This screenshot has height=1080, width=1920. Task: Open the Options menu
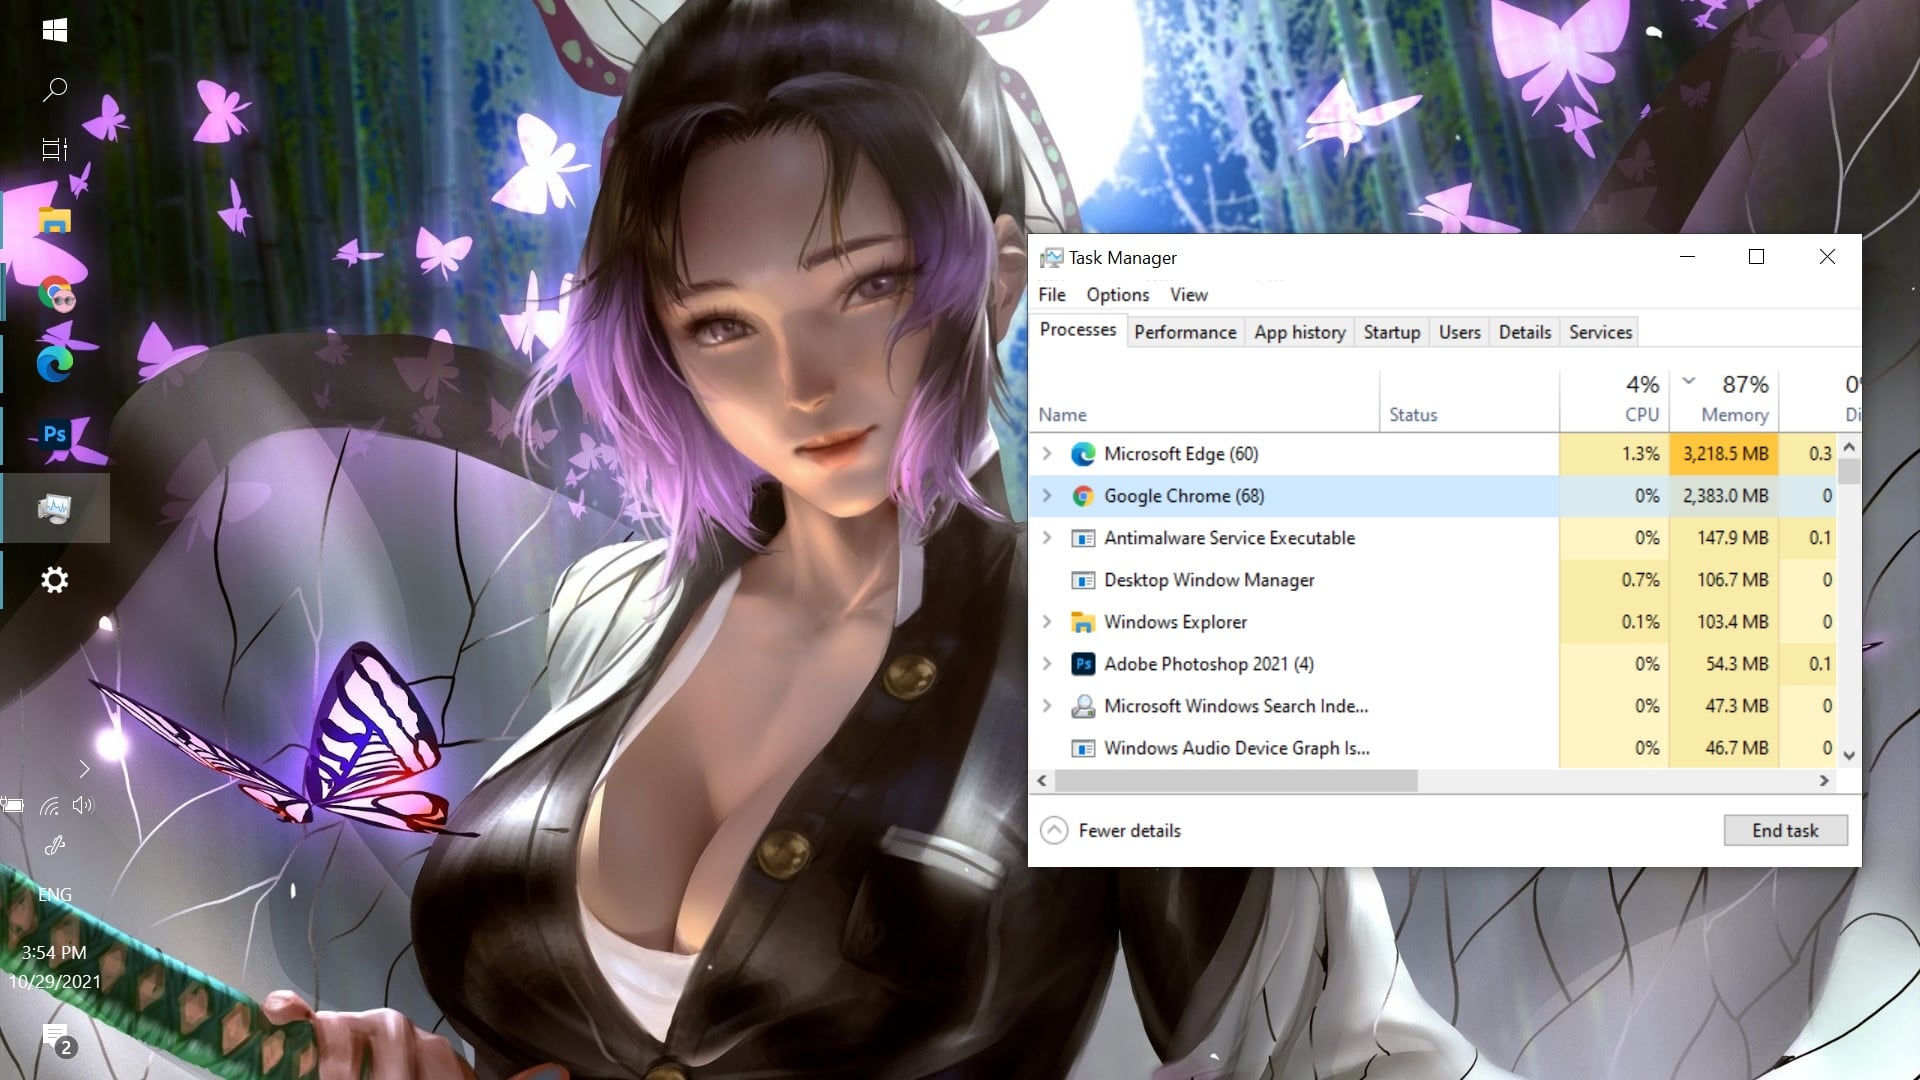click(x=1118, y=295)
